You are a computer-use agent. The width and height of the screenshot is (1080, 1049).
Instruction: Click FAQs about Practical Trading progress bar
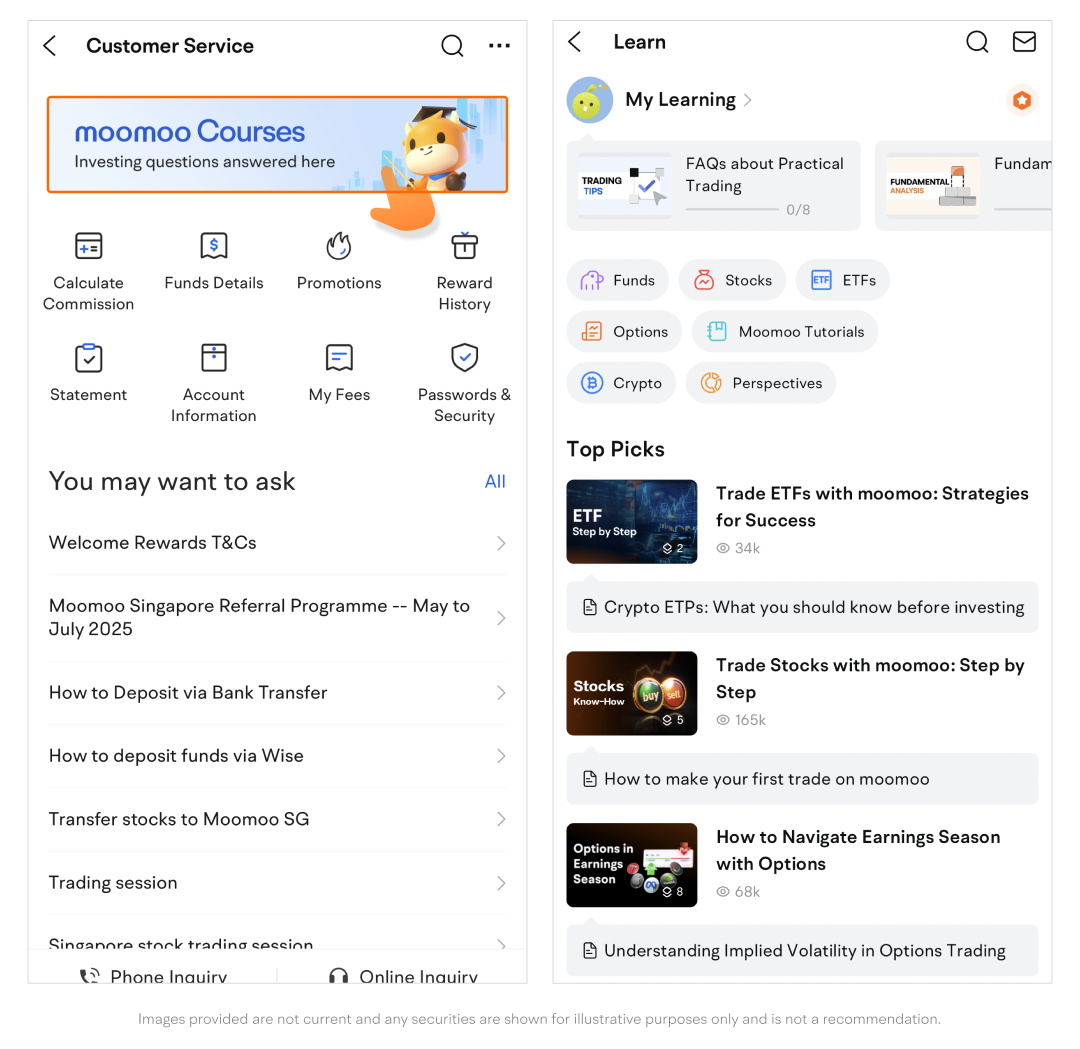click(732, 210)
